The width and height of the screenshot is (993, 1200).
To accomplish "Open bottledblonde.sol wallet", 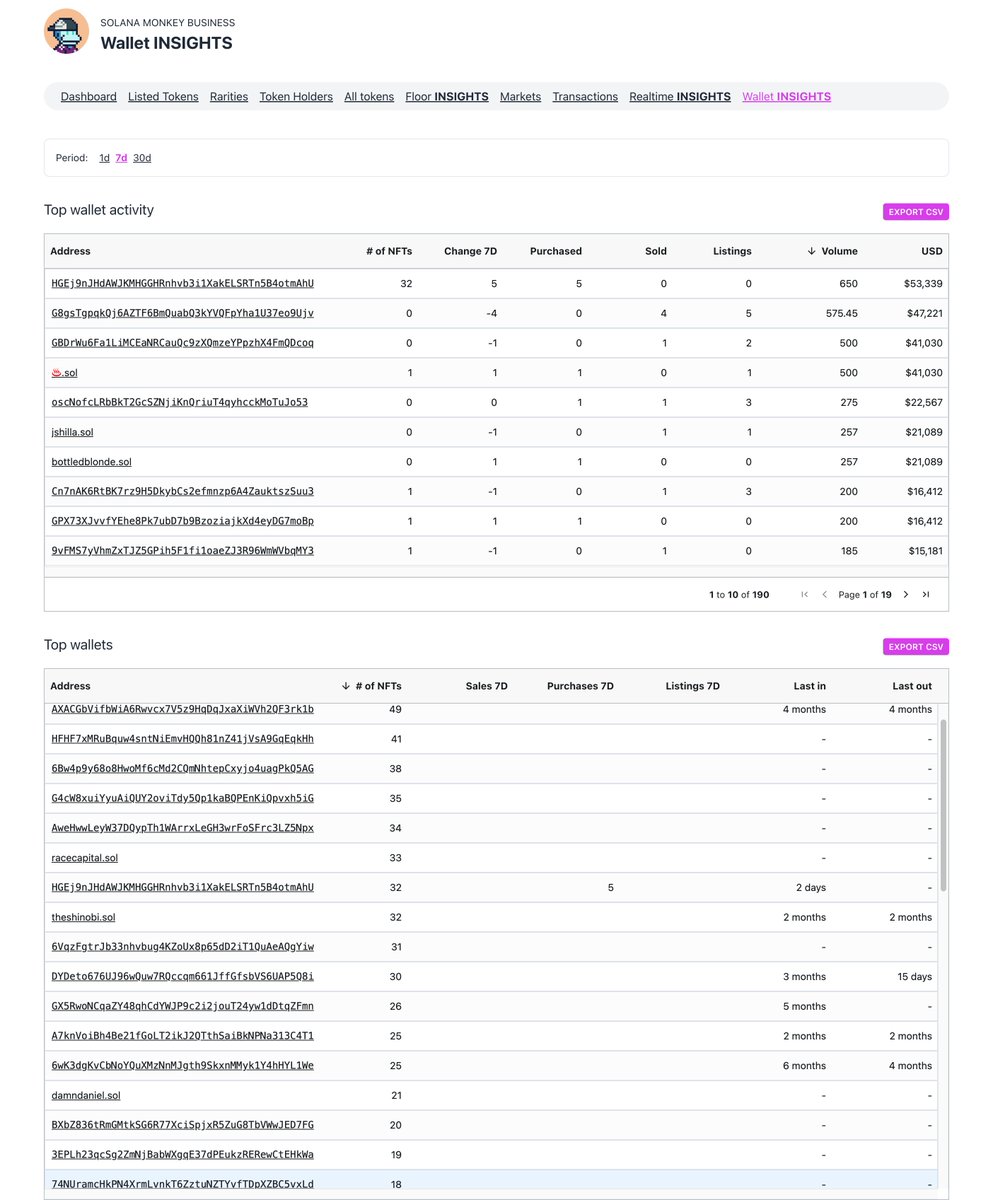I will click(91, 463).
